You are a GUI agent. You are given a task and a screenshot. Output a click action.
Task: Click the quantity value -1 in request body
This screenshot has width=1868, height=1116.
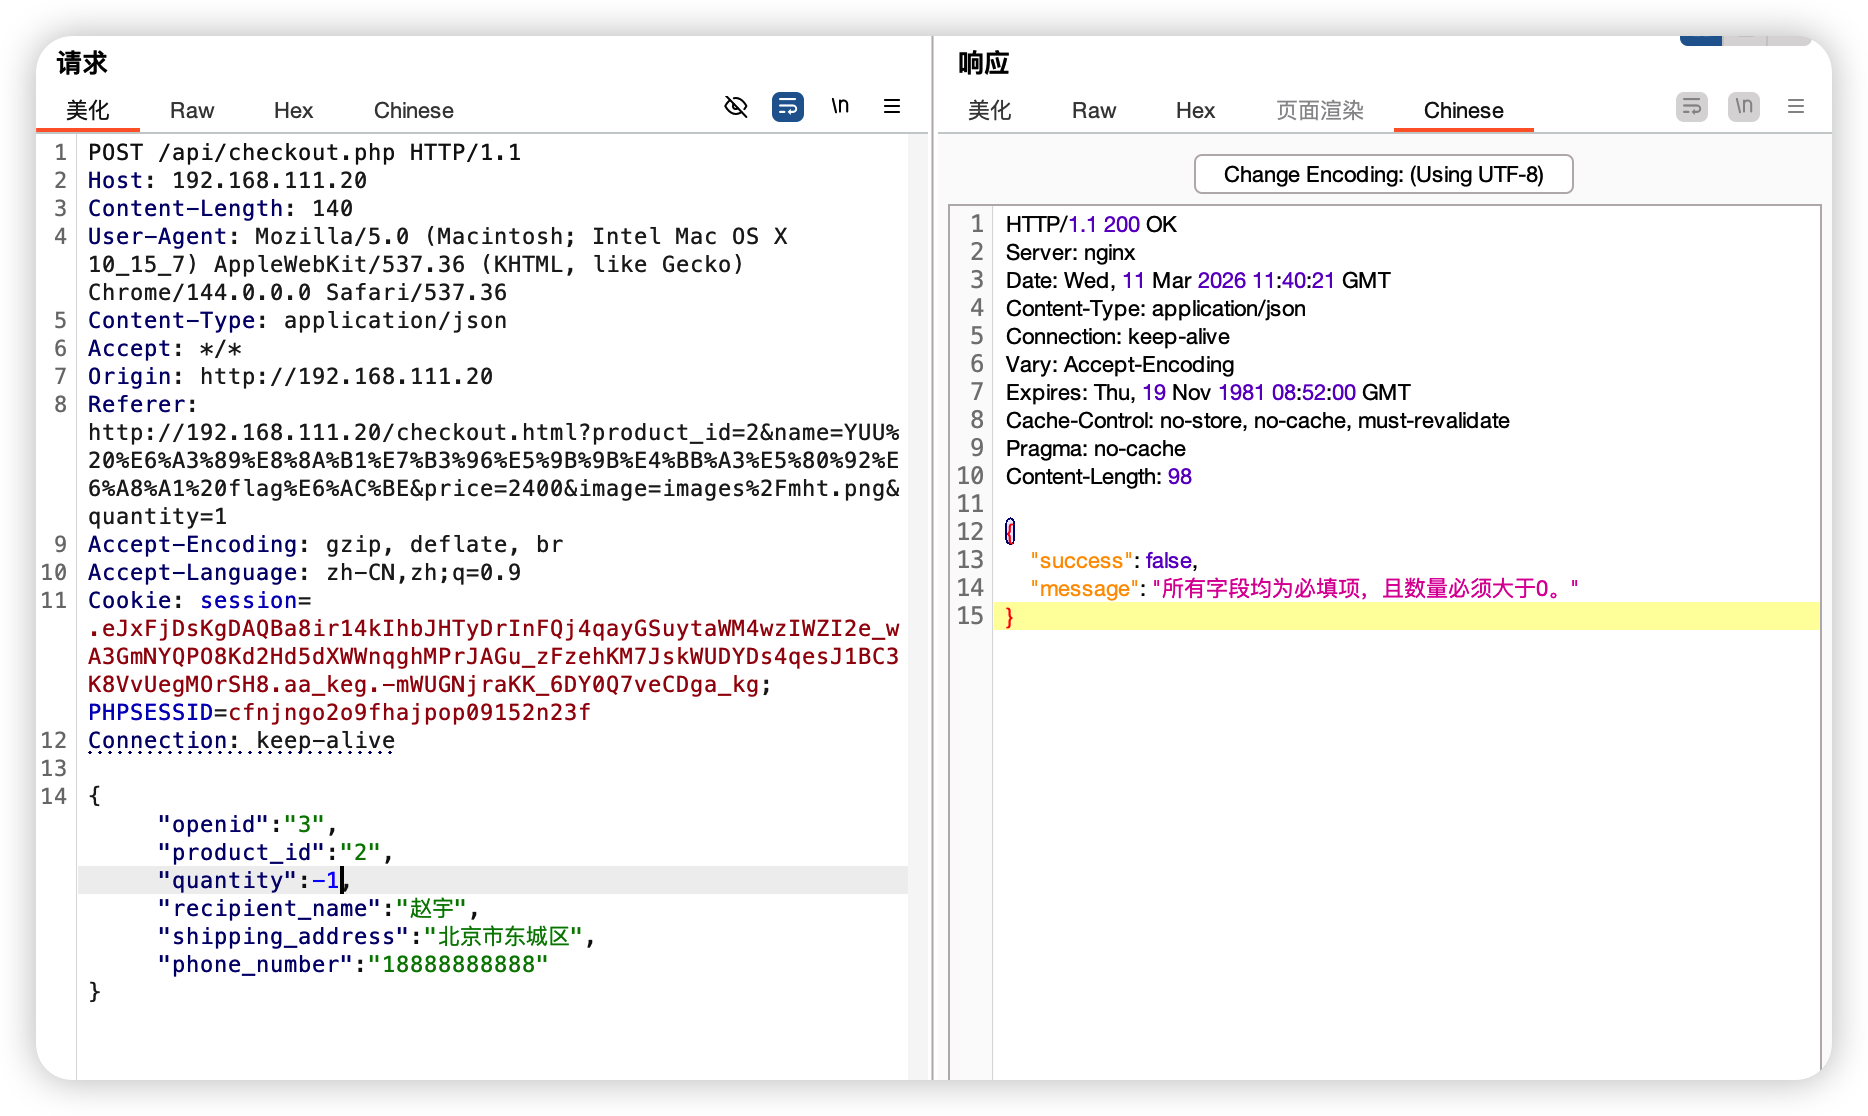pyautogui.click(x=326, y=881)
